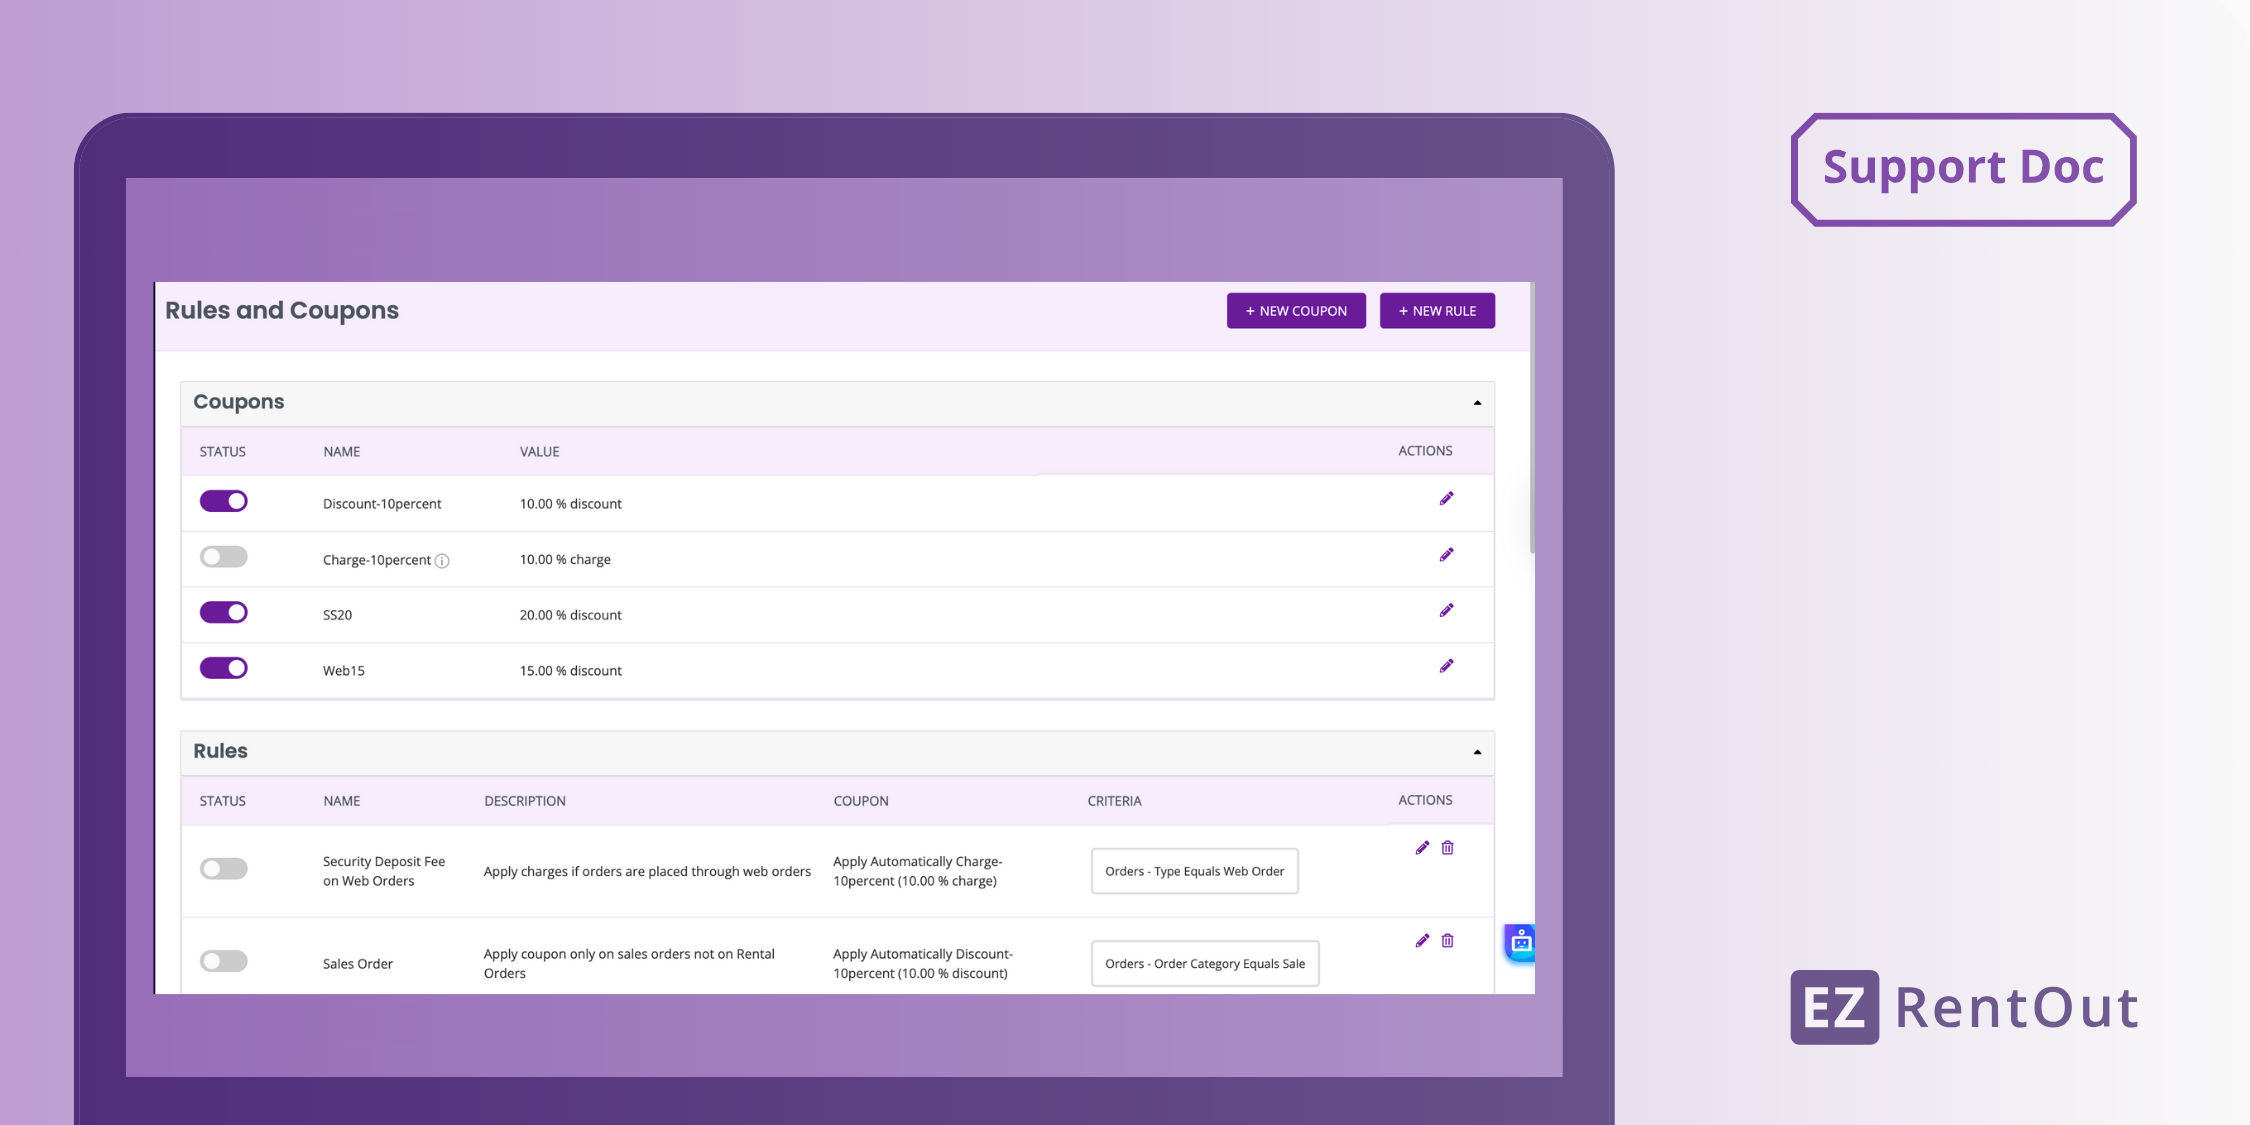
Task: Select the Orders - Type Equals Web Order criteria
Action: click(1194, 871)
